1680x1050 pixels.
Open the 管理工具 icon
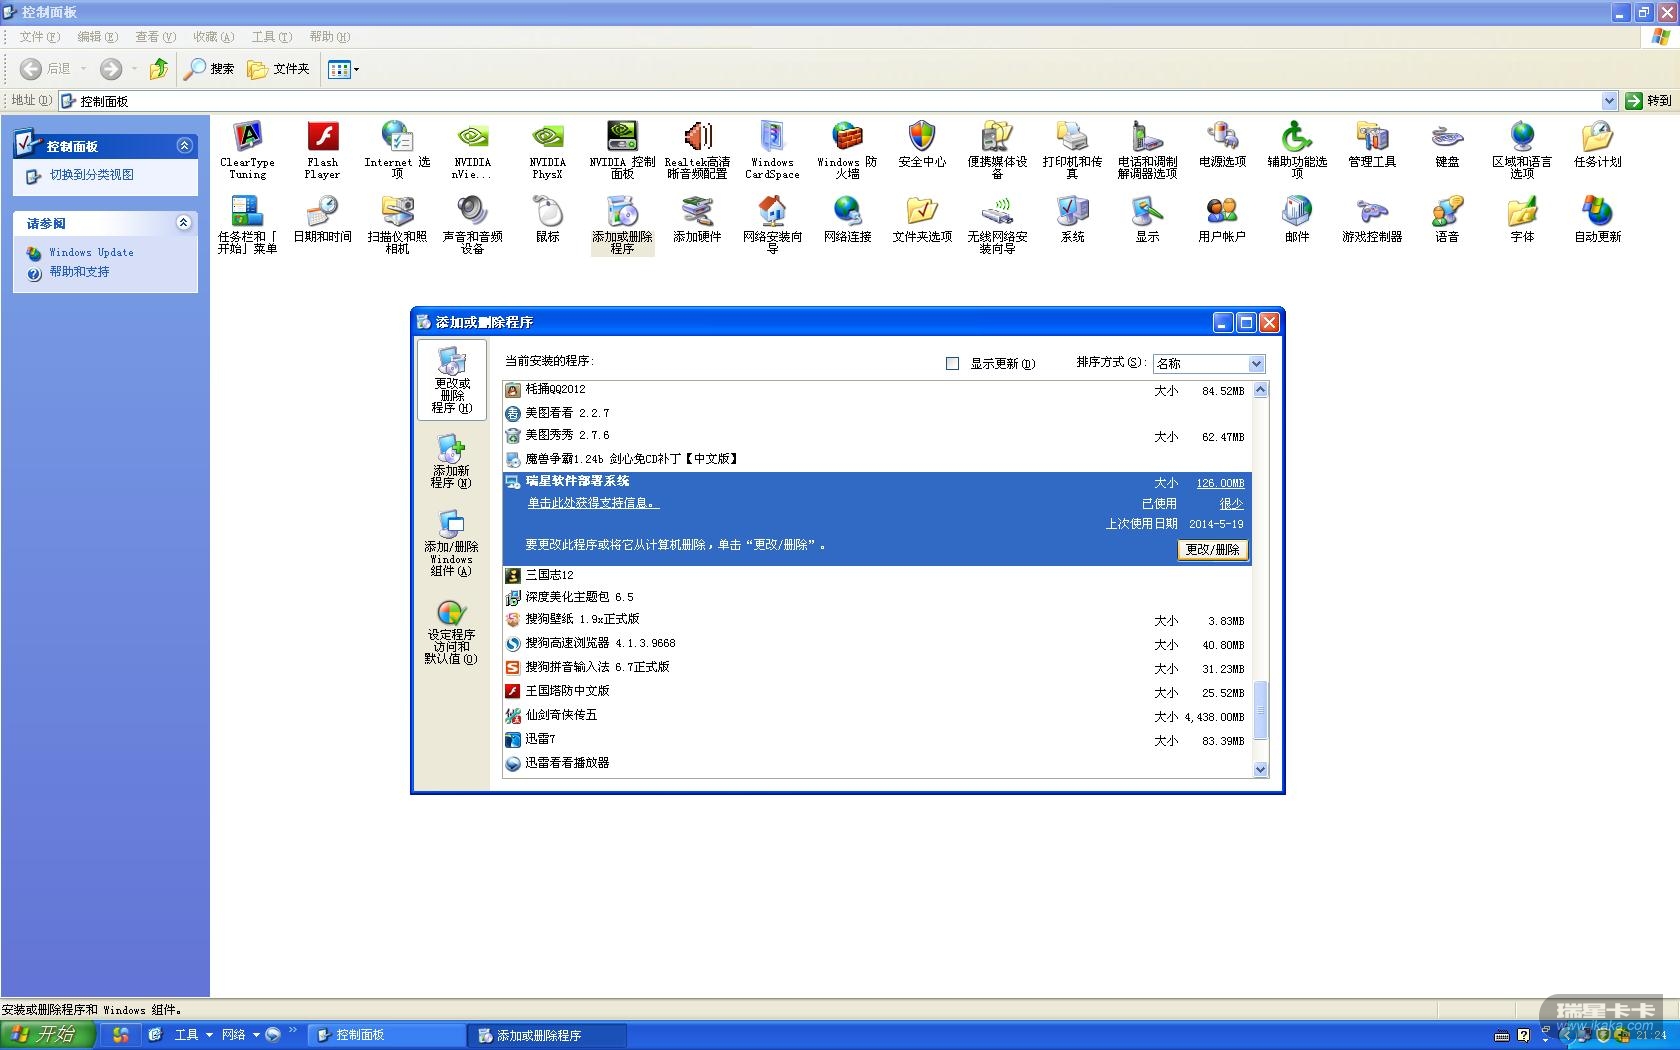(x=1372, y=144)
